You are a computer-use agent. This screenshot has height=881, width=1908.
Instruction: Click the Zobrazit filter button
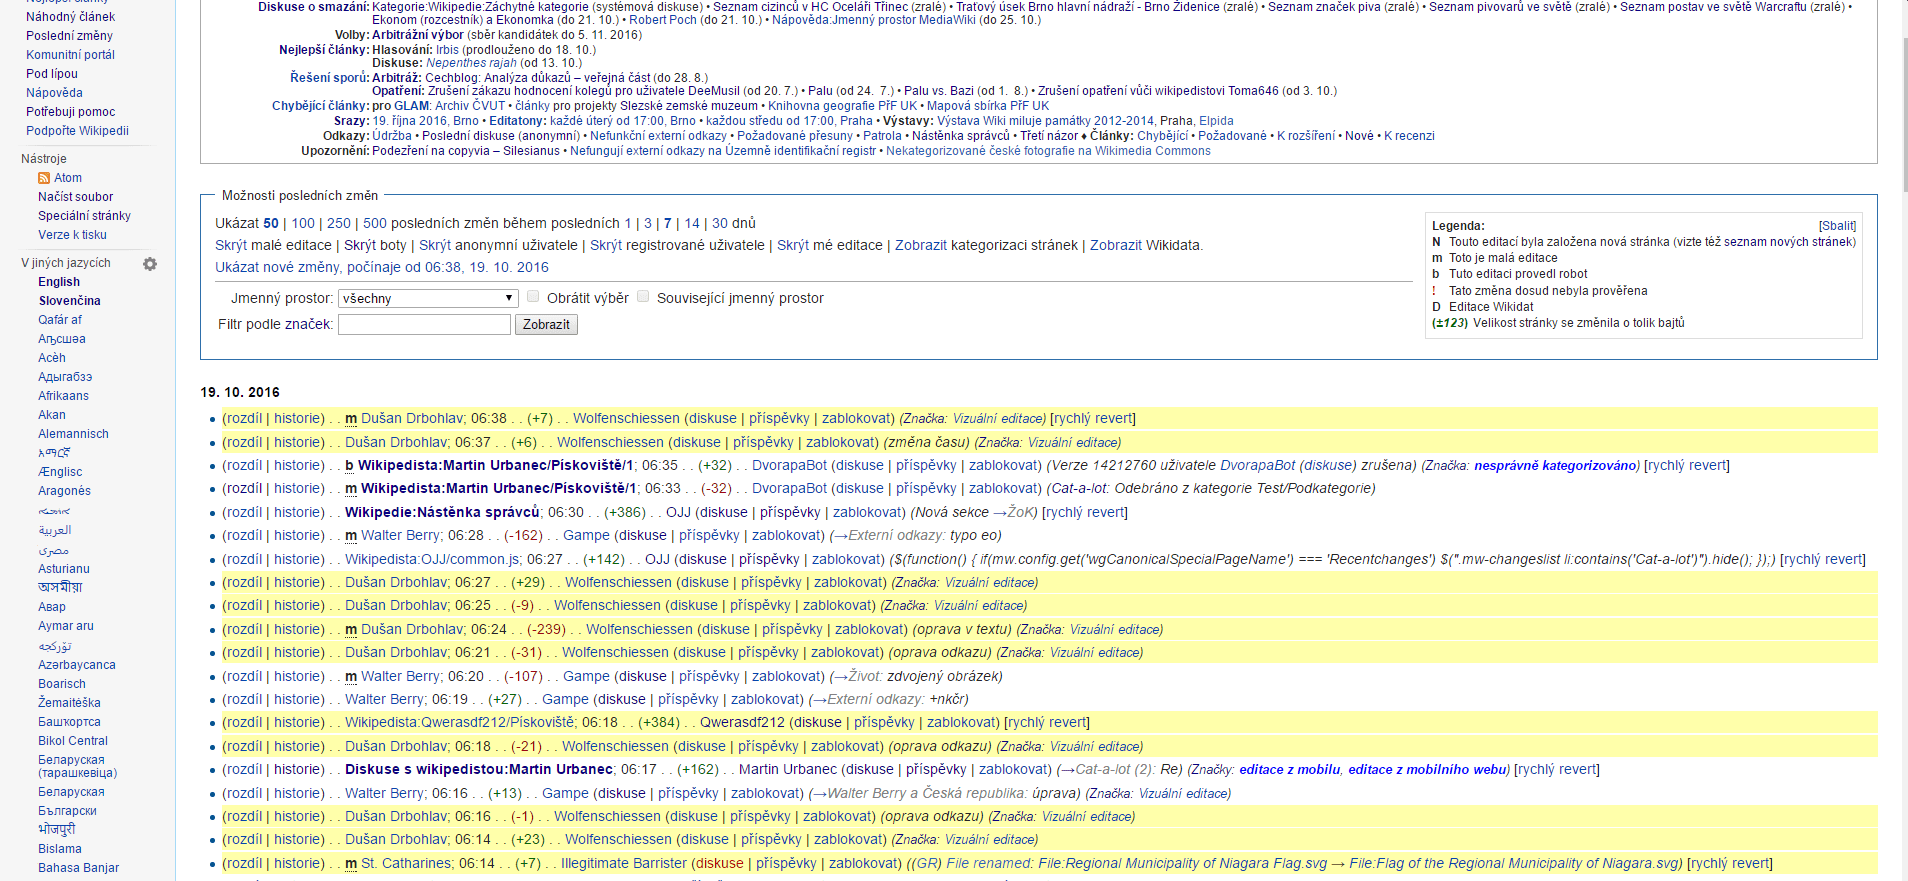click(x=546, y=325)
